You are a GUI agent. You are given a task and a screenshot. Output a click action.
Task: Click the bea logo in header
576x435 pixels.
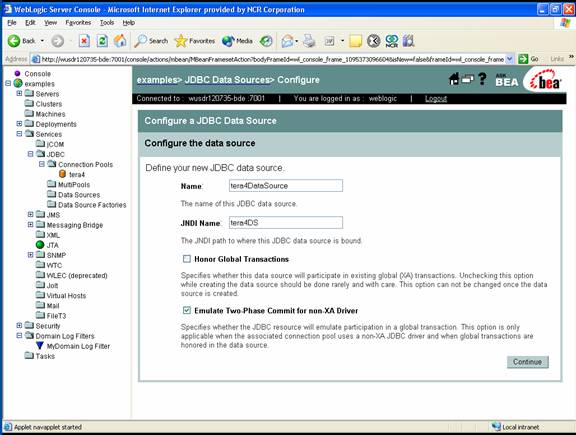point(546,81)
